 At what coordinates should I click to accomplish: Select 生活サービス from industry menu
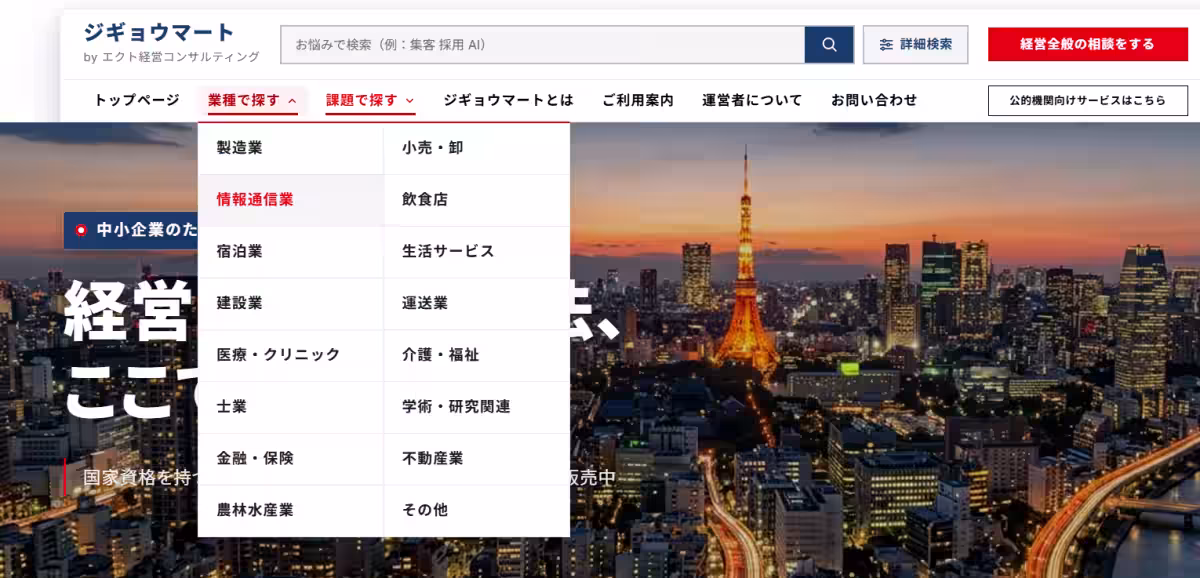point(477,252)
